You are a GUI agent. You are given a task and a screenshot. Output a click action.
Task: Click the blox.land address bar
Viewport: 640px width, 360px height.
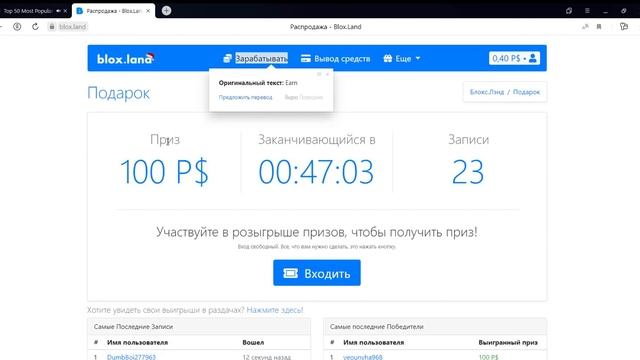(72, 27)
